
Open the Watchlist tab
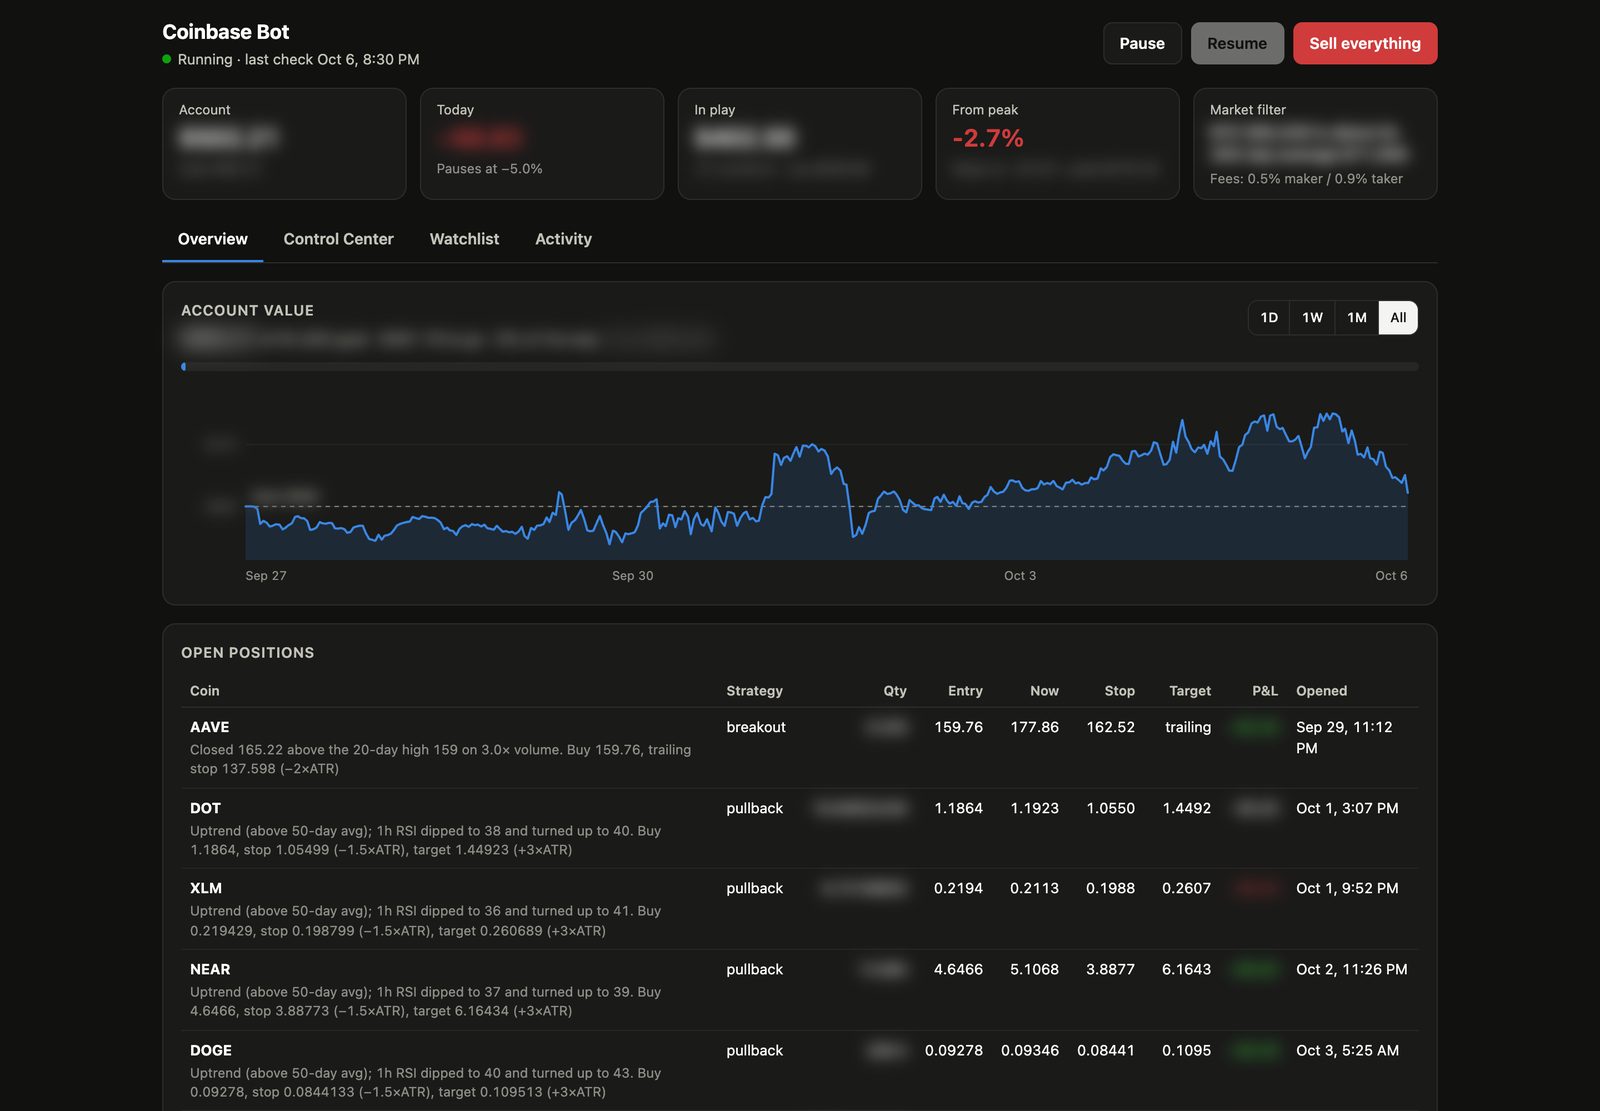click(464, 239)
